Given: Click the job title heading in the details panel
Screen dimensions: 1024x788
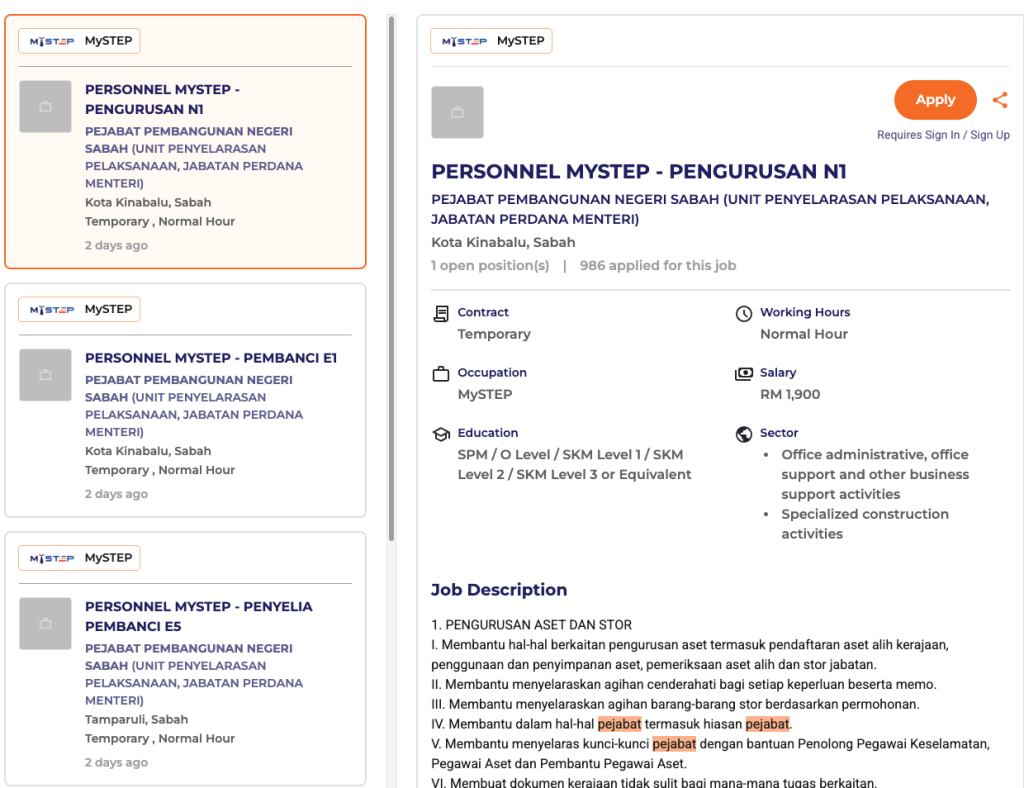Looking at the screenshot, I should coord(638,170).
